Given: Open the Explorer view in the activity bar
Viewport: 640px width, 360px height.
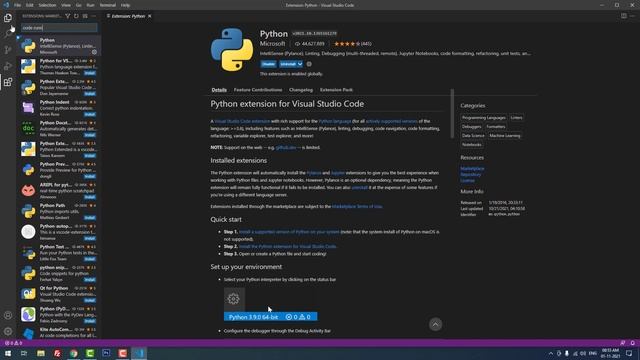Looking at the screenshot, I should [x=8, y=18].
